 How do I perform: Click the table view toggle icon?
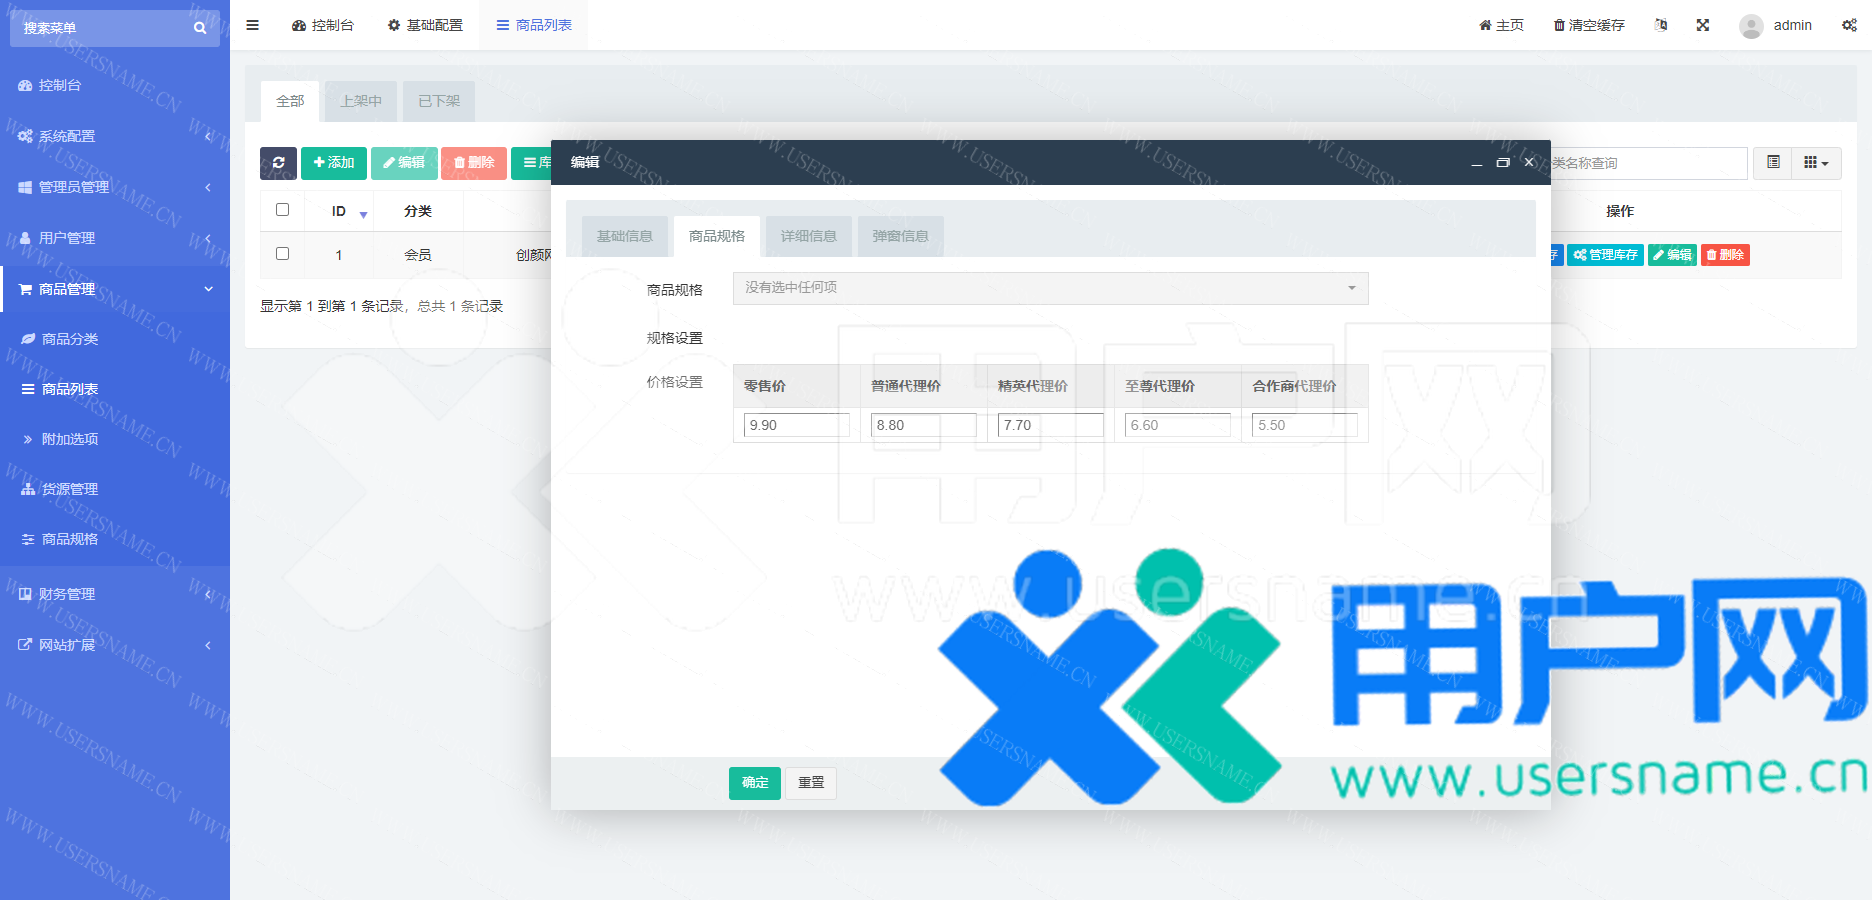tap(1773, 163)
